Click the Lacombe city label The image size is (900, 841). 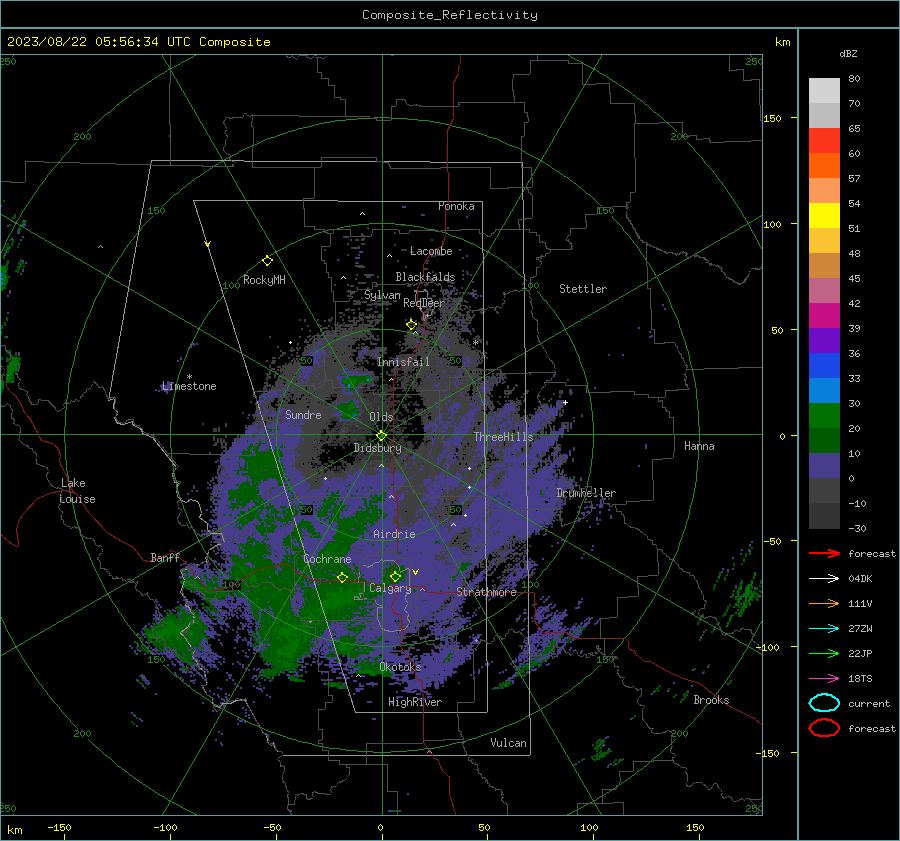click(431, 251)
